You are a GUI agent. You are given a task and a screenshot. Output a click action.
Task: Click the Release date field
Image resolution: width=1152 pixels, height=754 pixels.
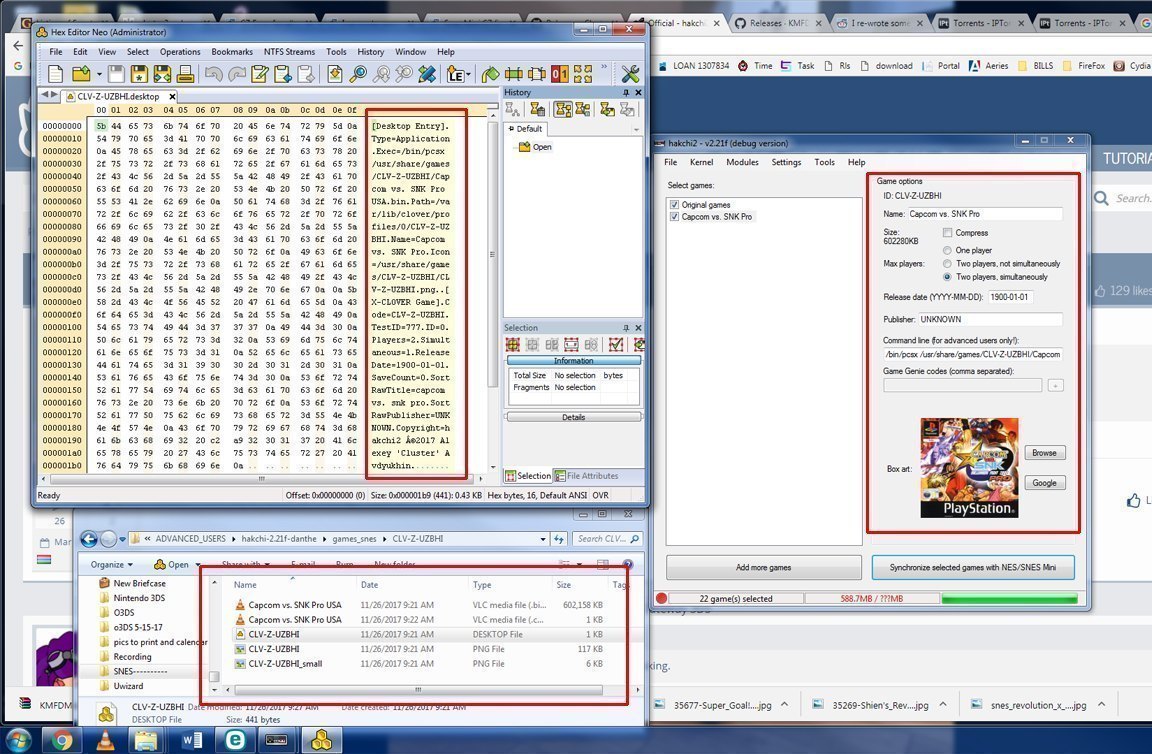tap(1010, 297)
